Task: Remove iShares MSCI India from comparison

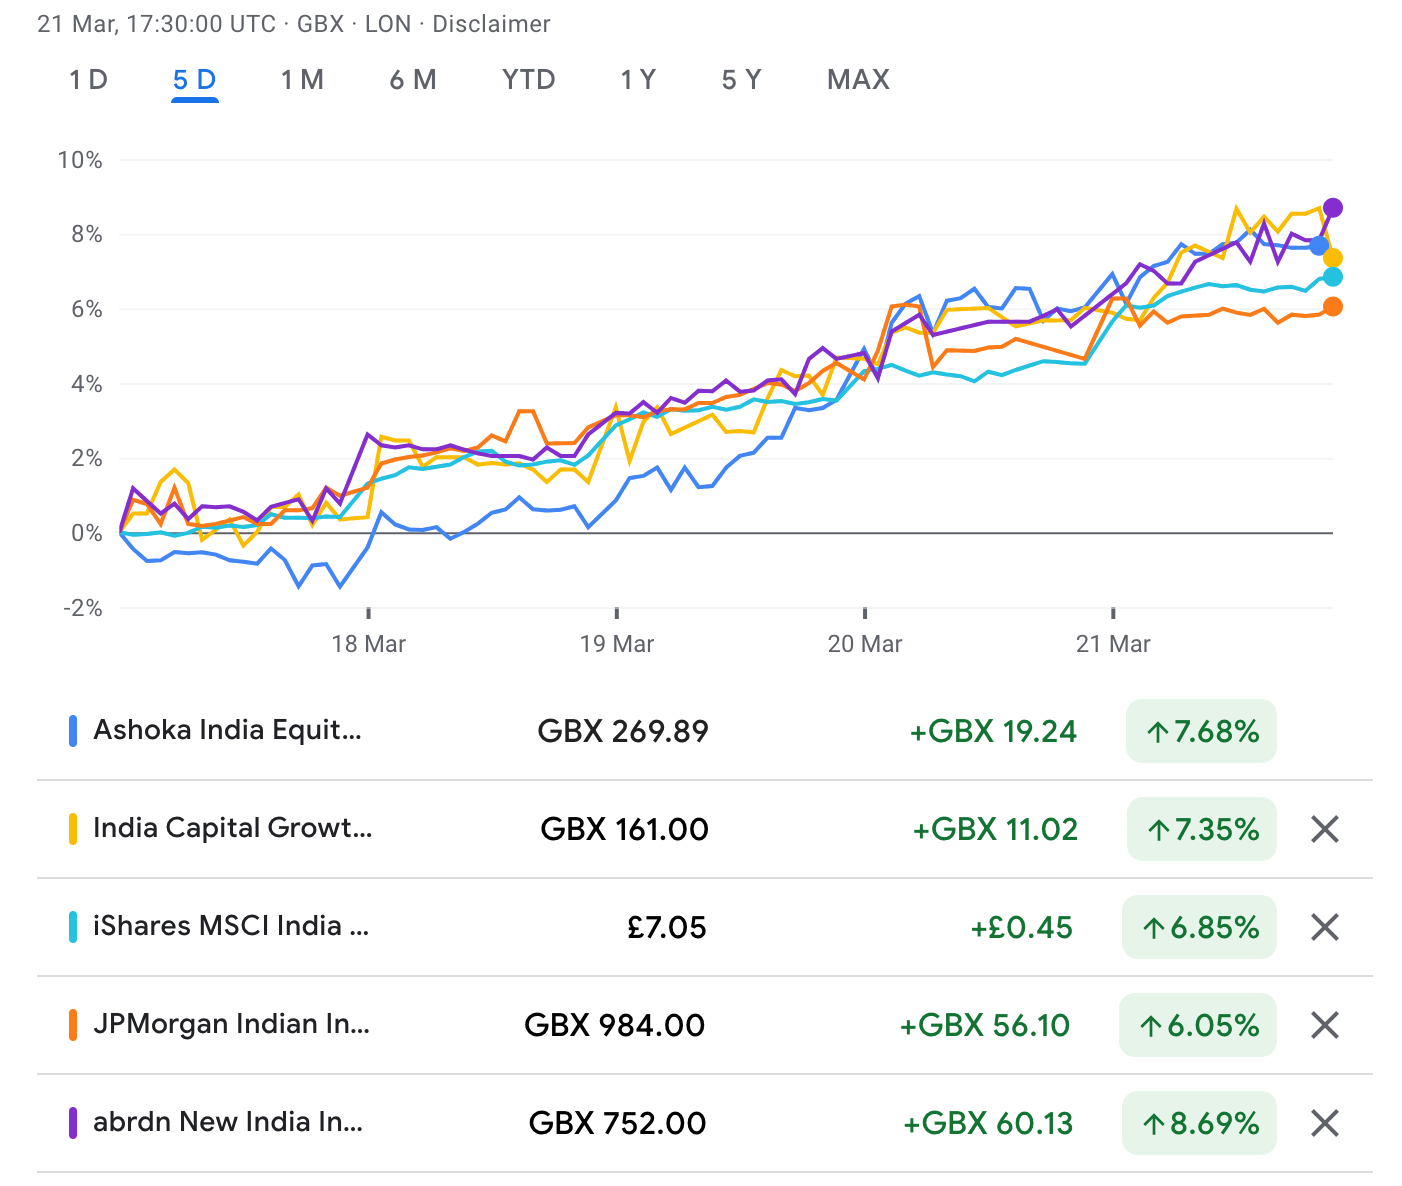Action: pos(1325,927)
